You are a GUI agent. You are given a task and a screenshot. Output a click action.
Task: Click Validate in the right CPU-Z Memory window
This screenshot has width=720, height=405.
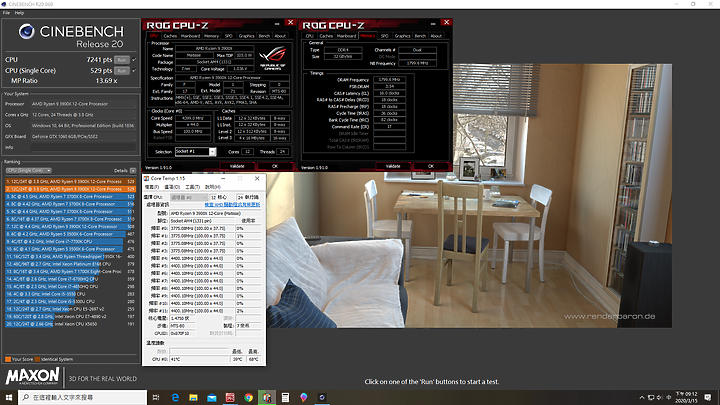click(393, 166)
